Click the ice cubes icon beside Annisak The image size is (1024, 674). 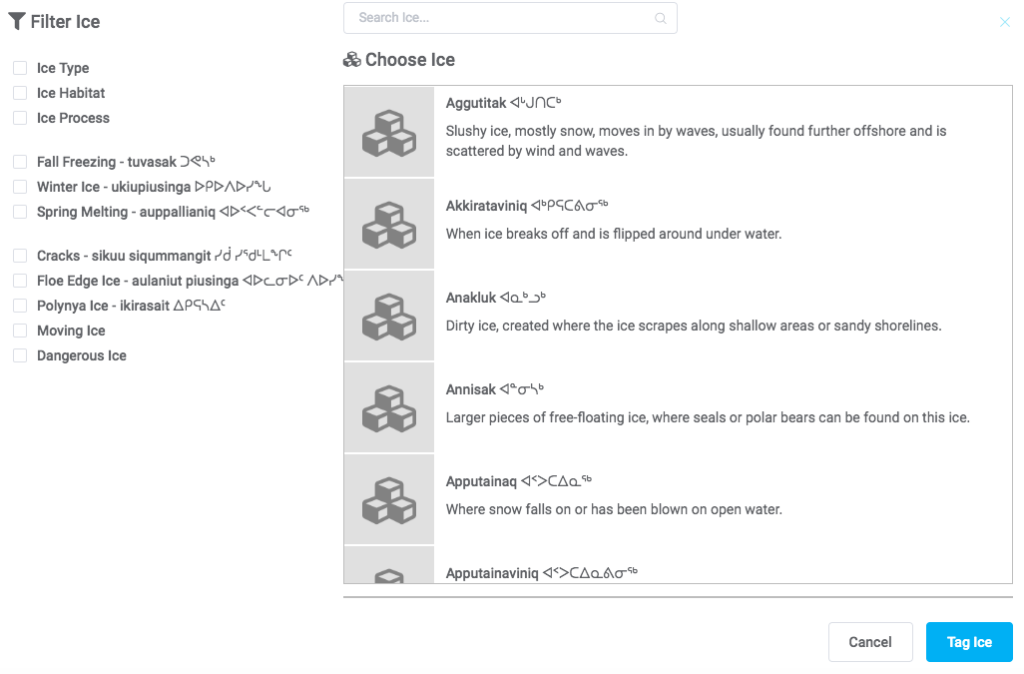pyautogui.click(x=389, y=408)
